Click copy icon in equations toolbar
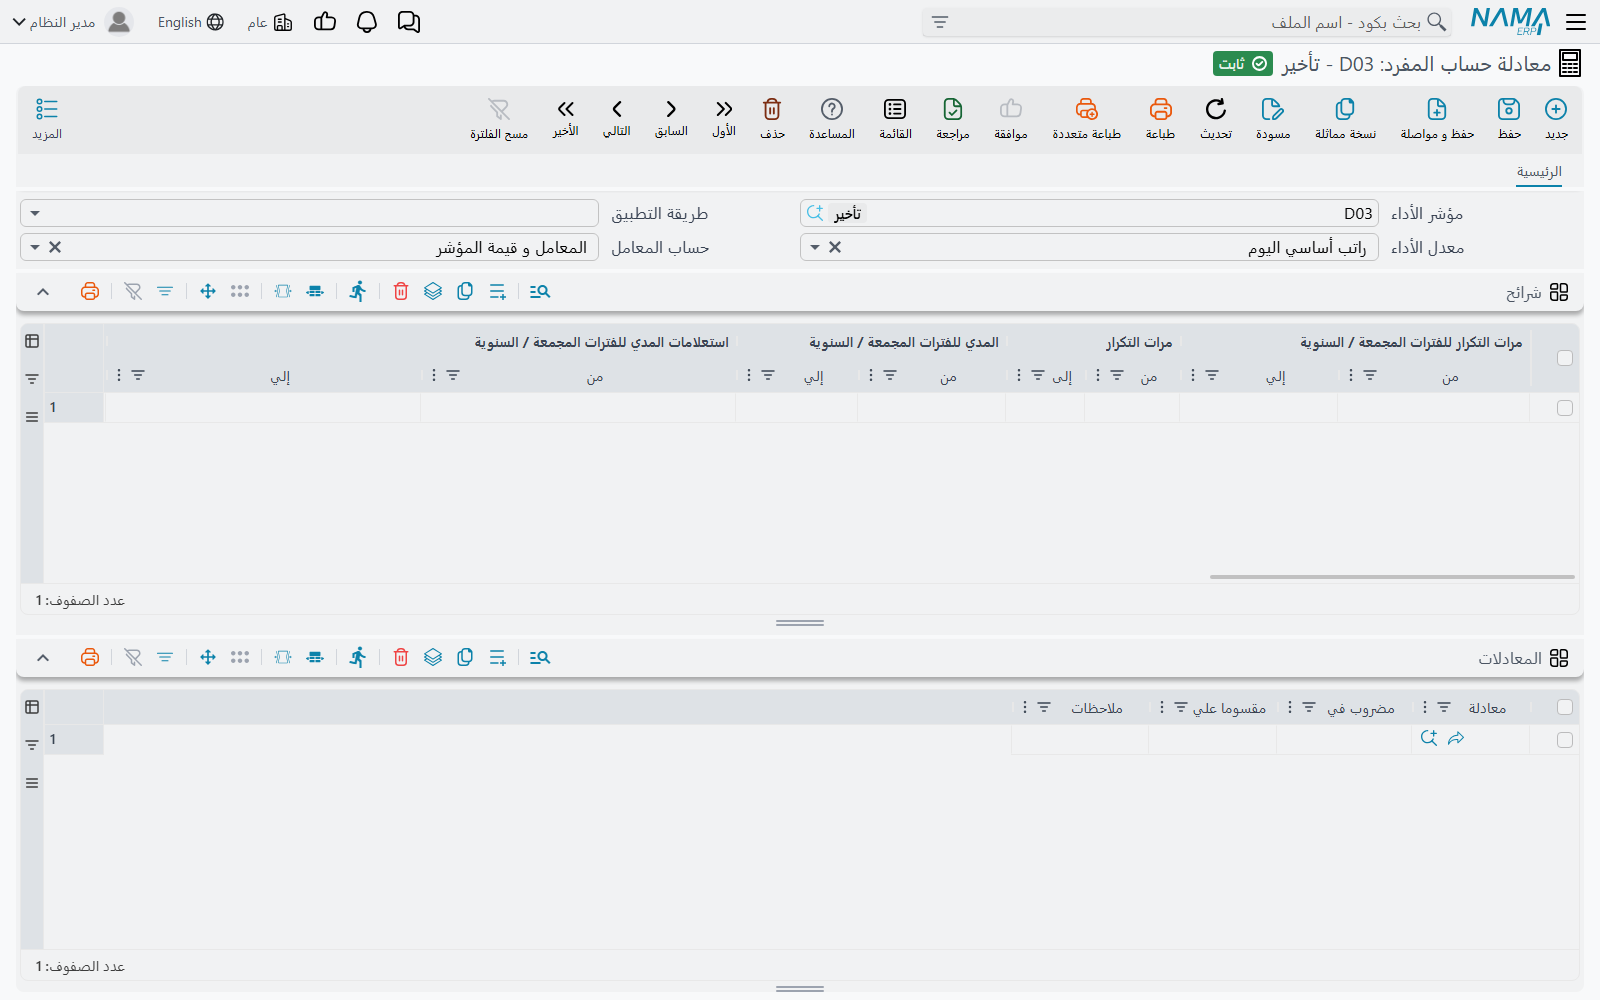This screenshot has width=1600, height=1000. coord(465,657)
